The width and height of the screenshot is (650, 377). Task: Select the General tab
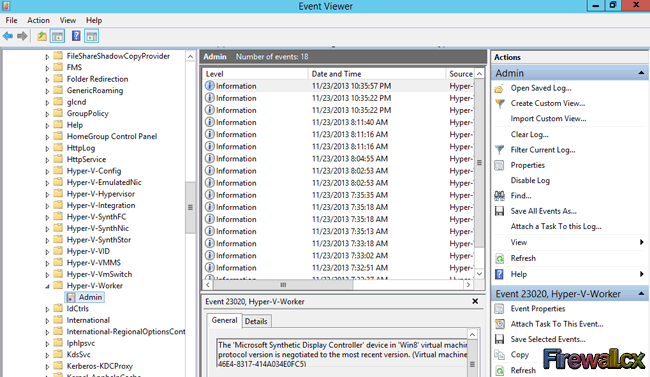(x=224, y=320)
